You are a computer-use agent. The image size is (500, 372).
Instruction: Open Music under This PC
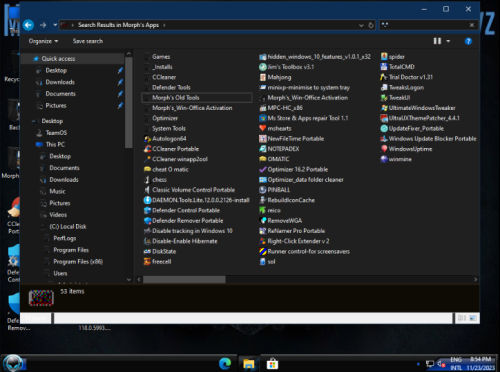point(57,191)
